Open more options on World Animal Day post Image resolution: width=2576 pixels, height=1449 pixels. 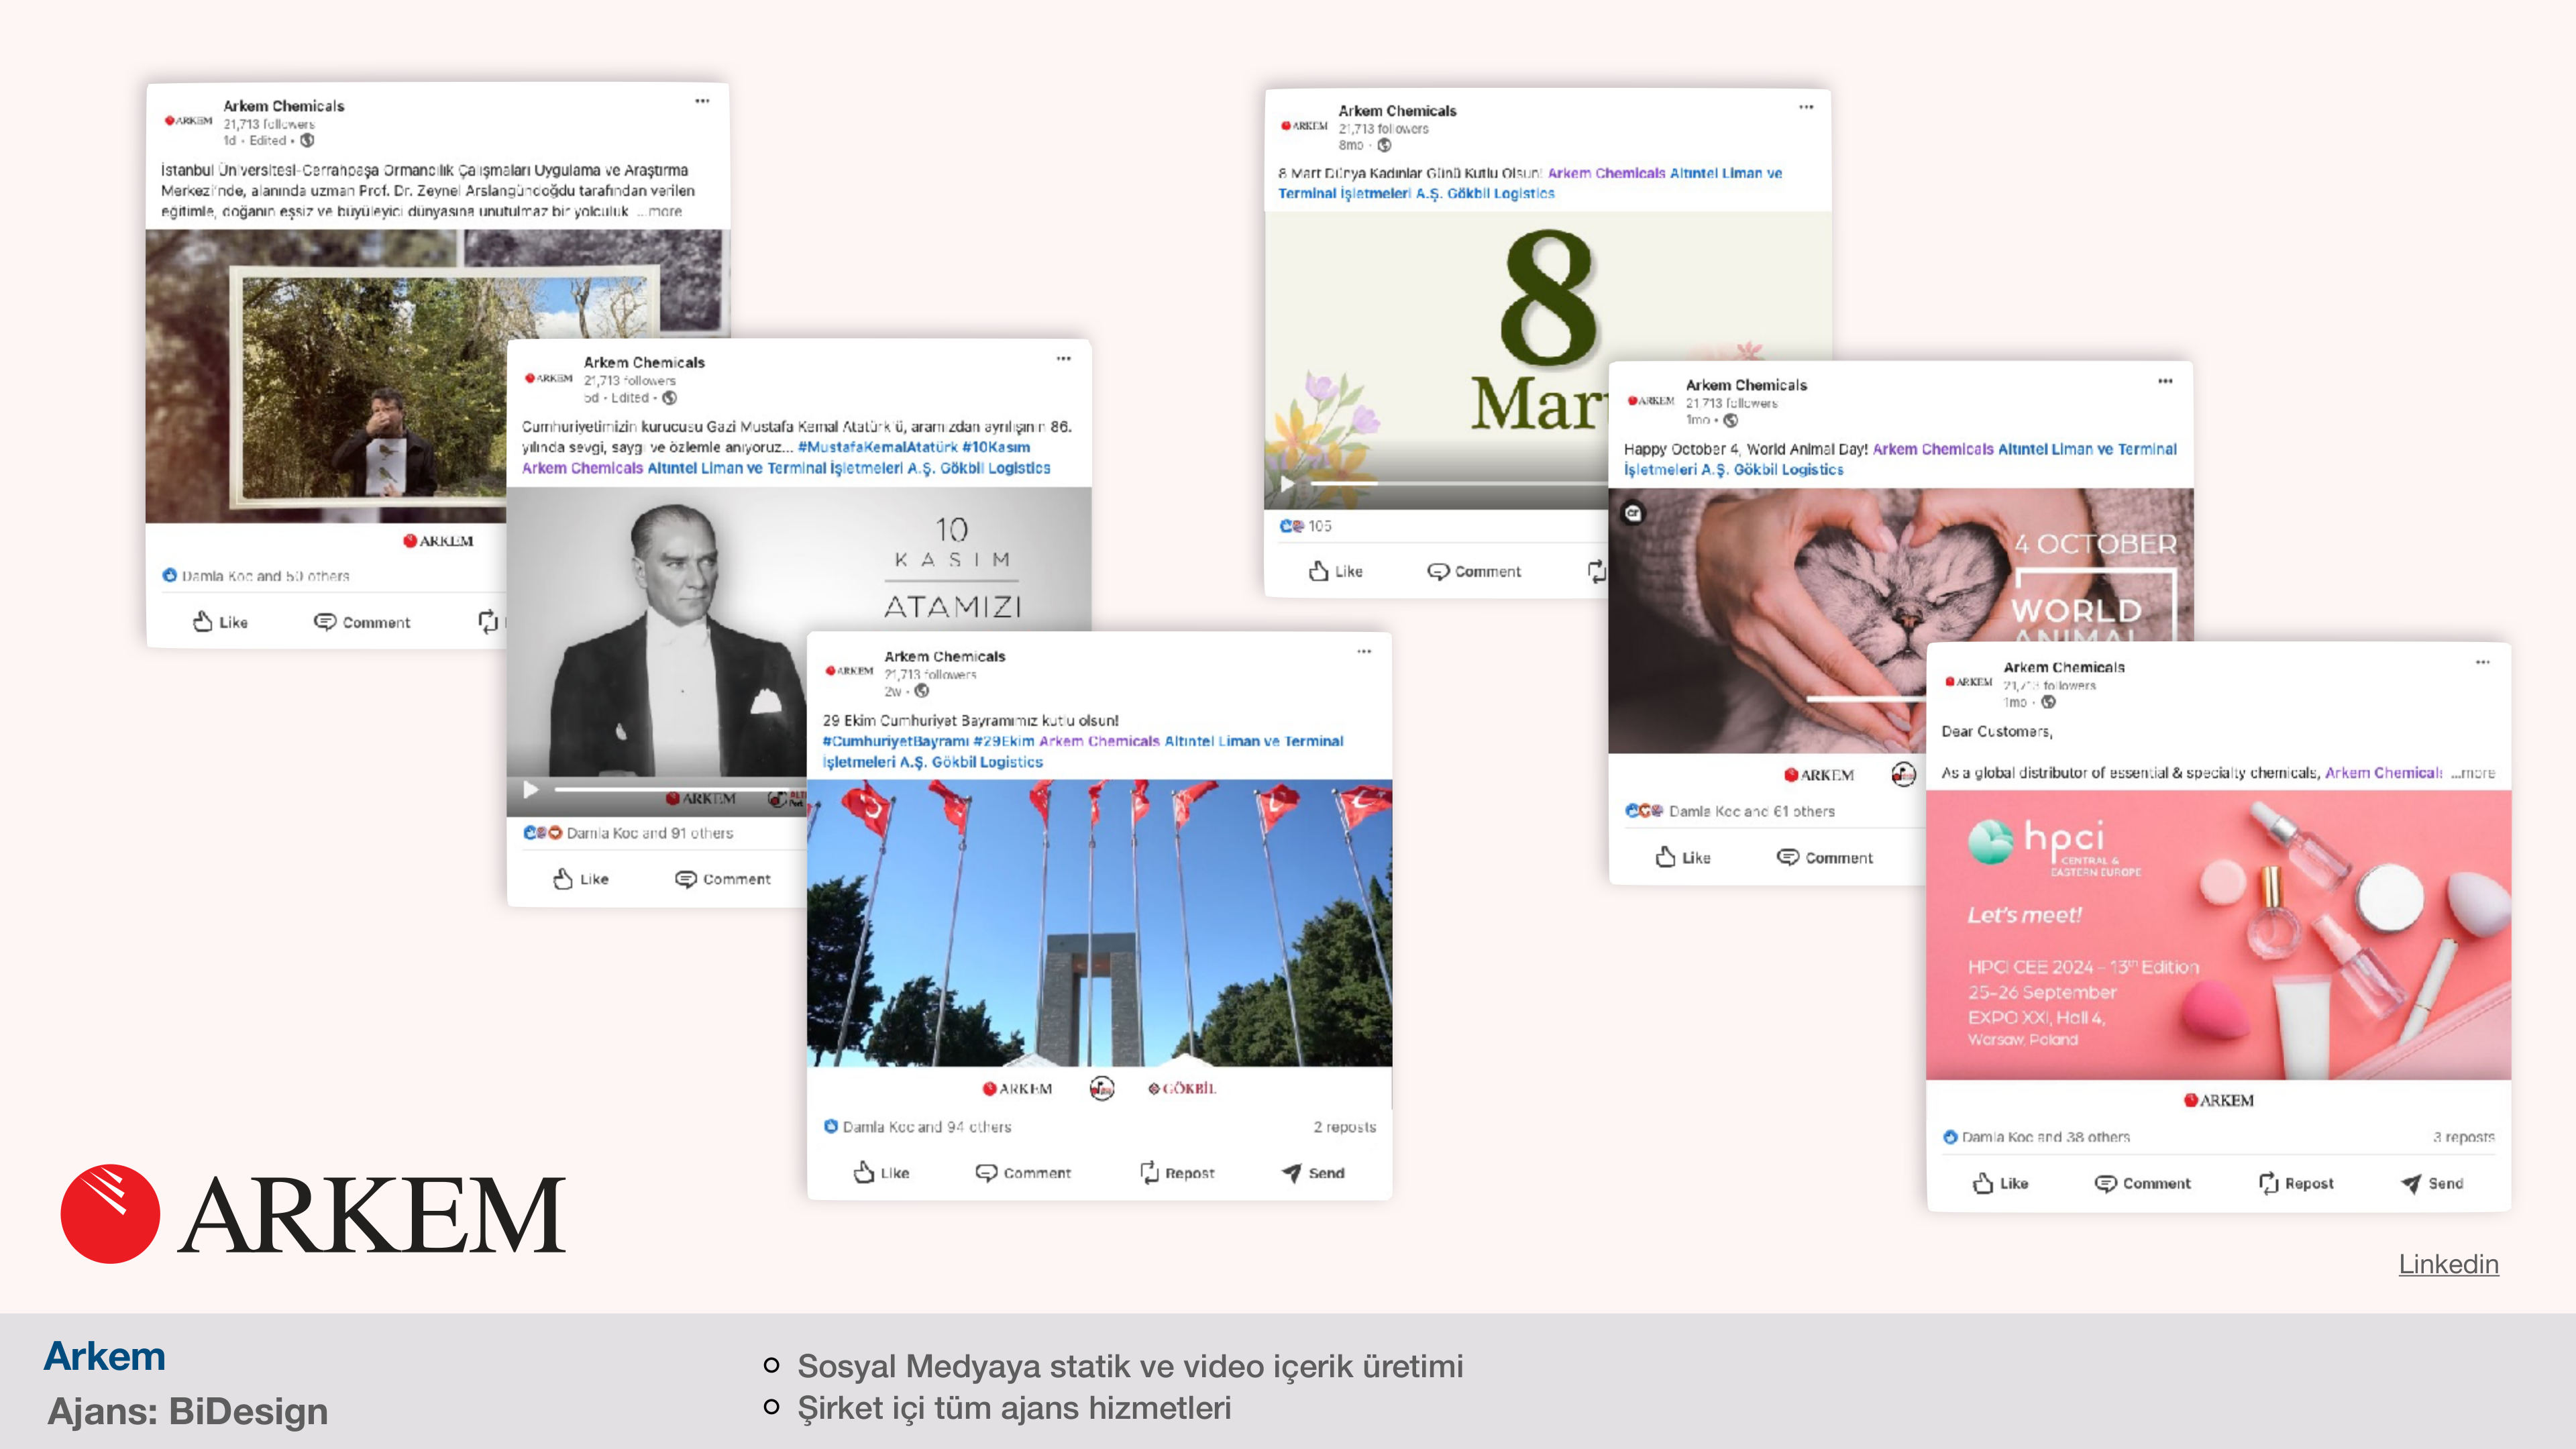(2165, 381)
